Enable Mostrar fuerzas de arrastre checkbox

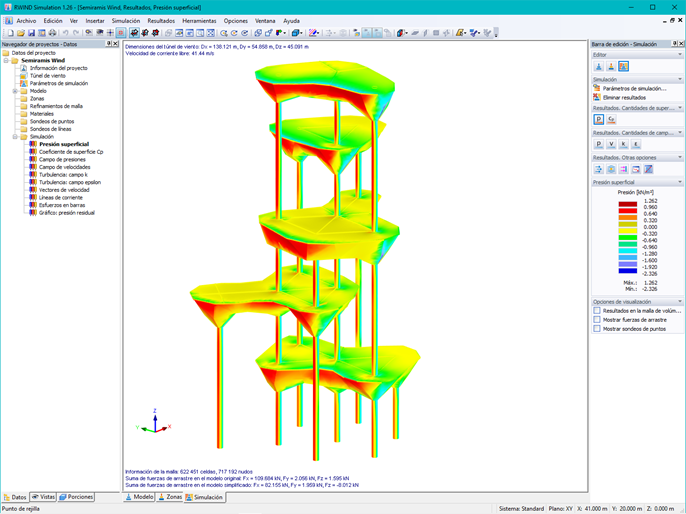pos(597,320)
